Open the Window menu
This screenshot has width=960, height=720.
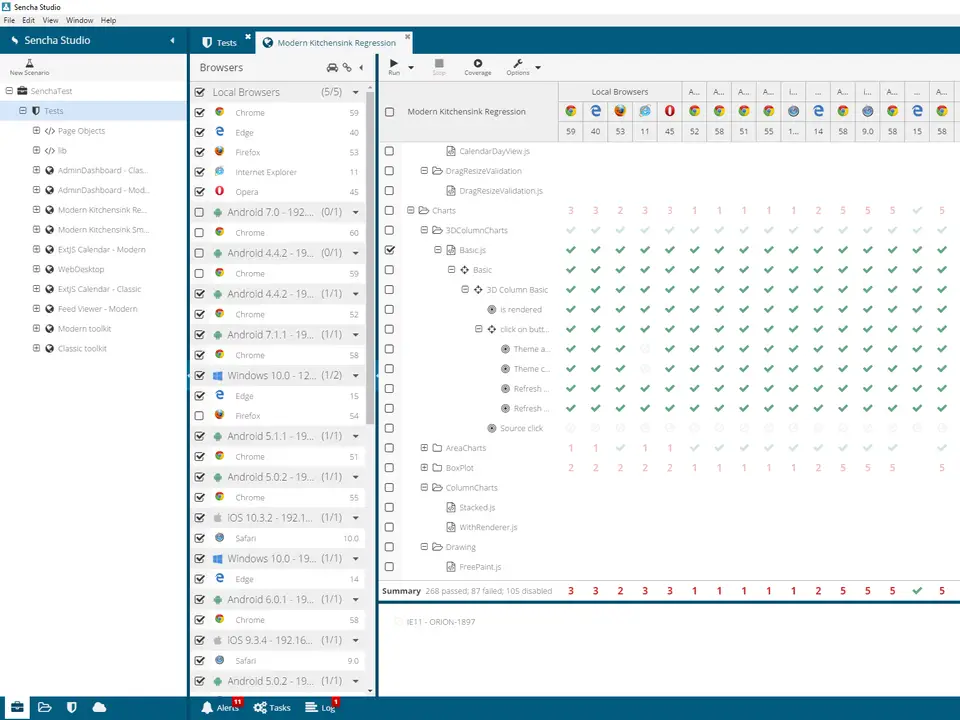pos(80,20)
